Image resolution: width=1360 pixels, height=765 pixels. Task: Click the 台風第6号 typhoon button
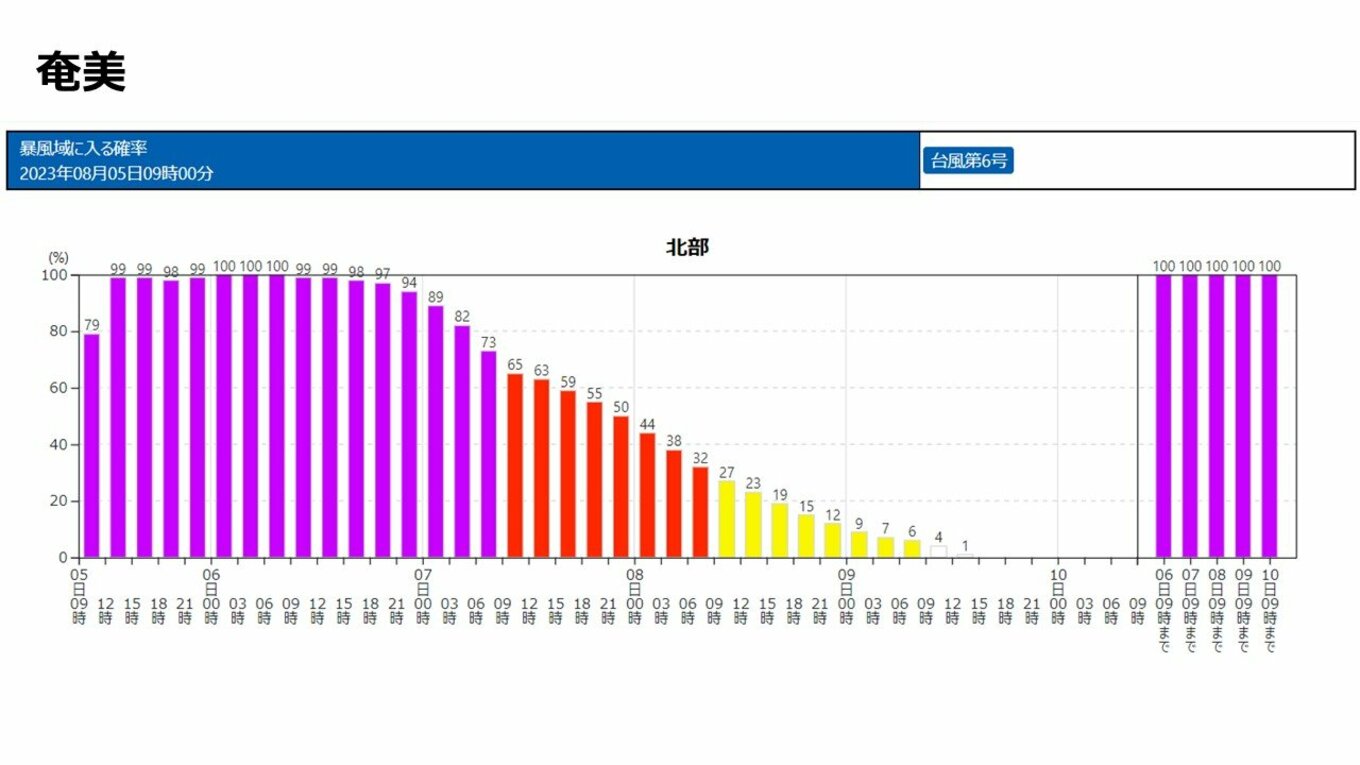click(x=968, y=160)
